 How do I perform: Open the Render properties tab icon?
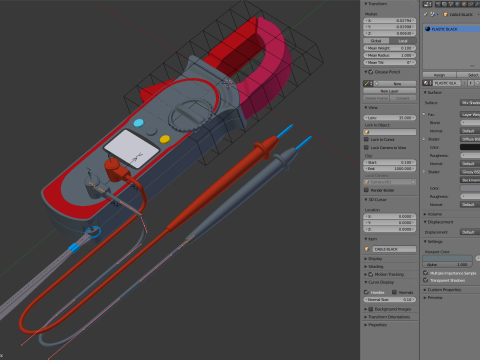tap(438, 4)
